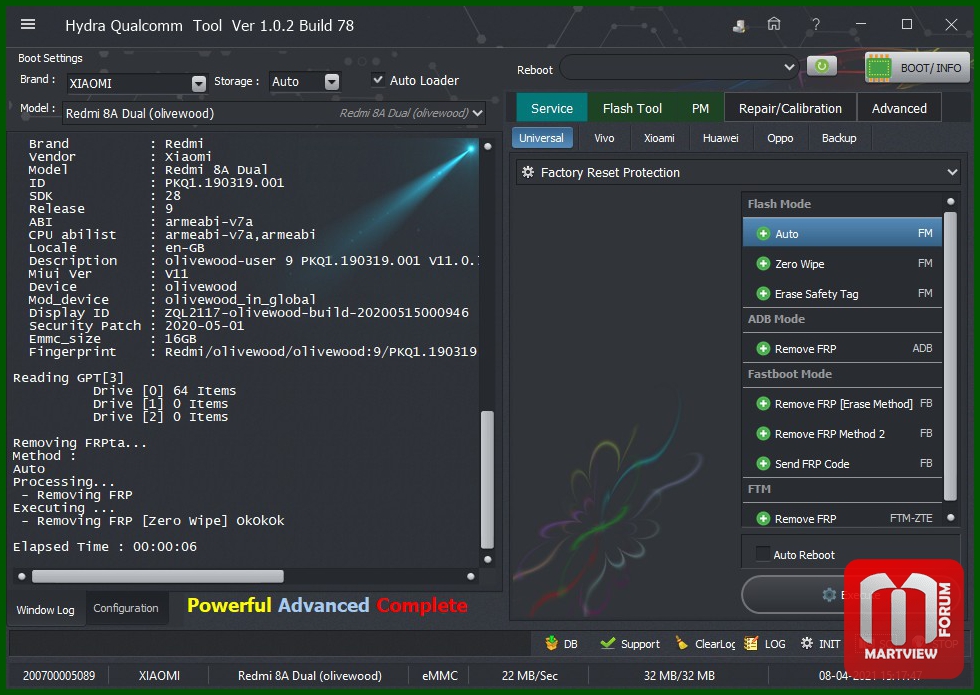Image resolution: width=980 pixels, height=695 pixels.
Task: Click the INIT gear icon
Action: click(x=807, y=643)
